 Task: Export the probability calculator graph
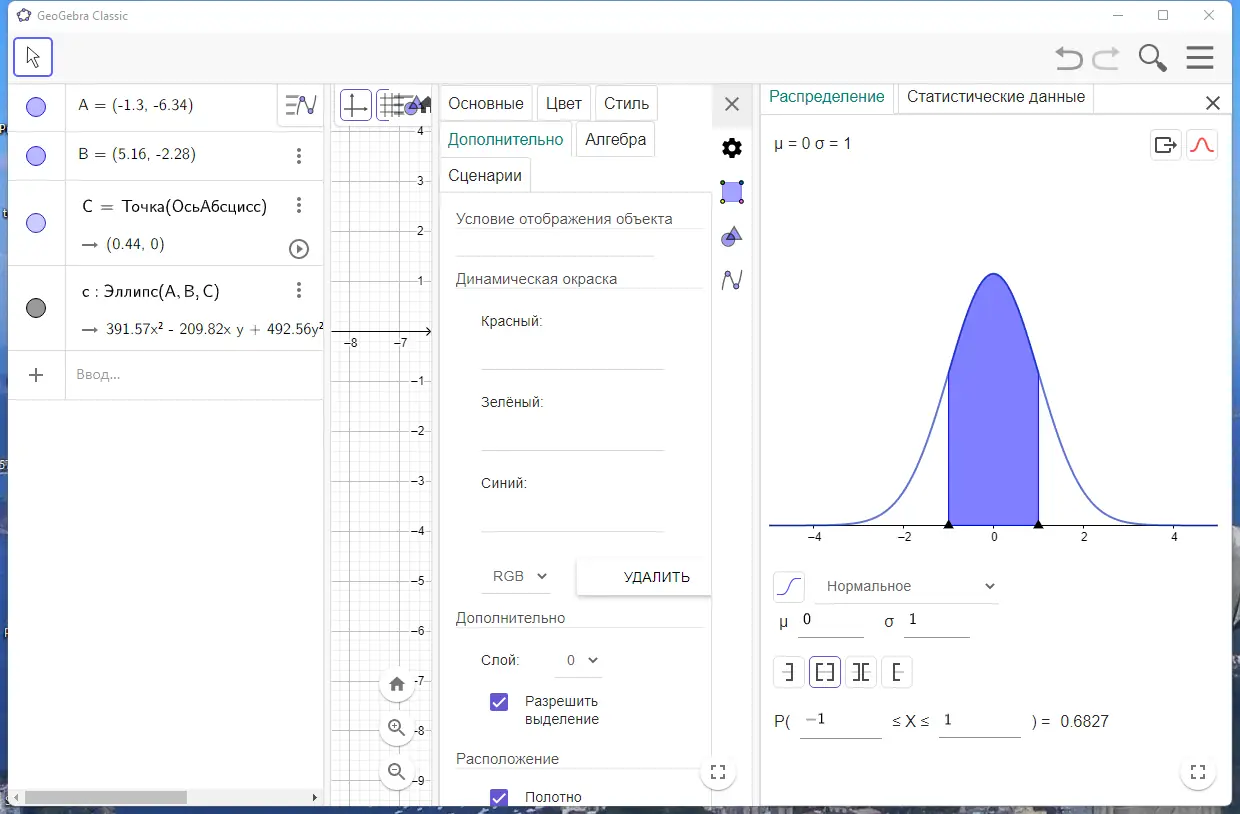pos(1166,145)
